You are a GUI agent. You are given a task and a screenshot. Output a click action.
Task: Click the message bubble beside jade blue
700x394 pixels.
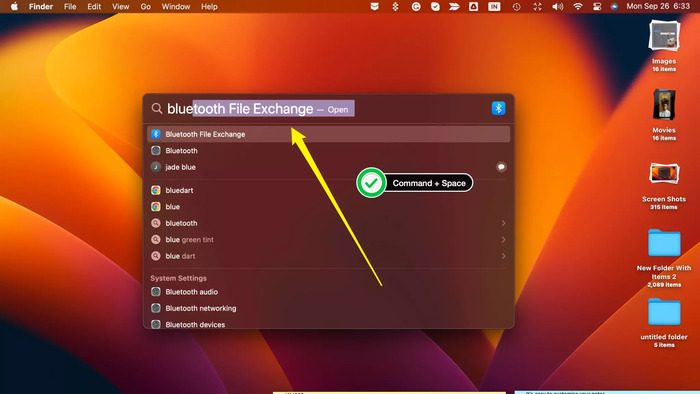pos(501,167)
